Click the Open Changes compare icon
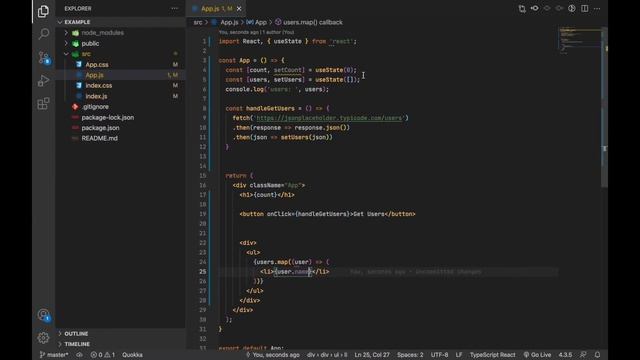Screen dimensions: 640x360 coord(522,9)
